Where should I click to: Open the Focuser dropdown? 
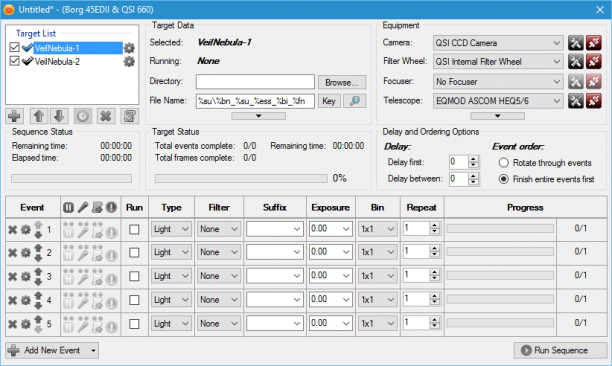point(498,82)
